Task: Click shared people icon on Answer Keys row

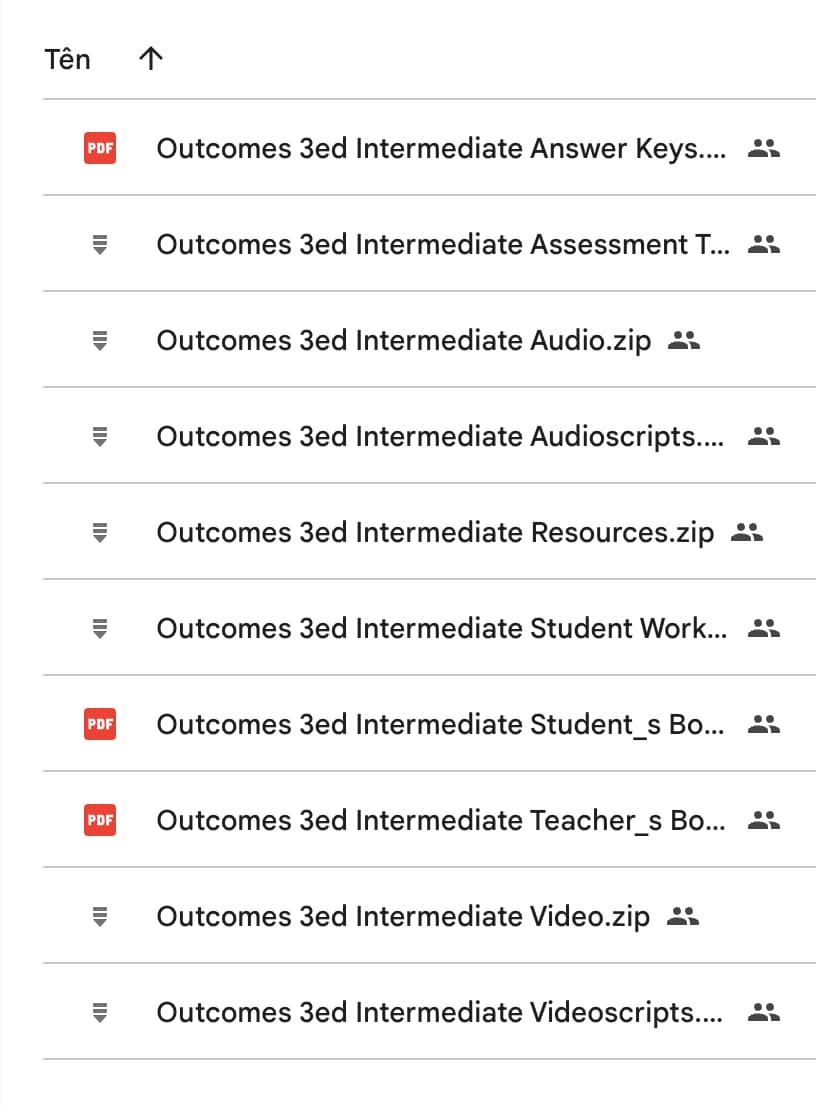Action: click(x=764, y=148)
